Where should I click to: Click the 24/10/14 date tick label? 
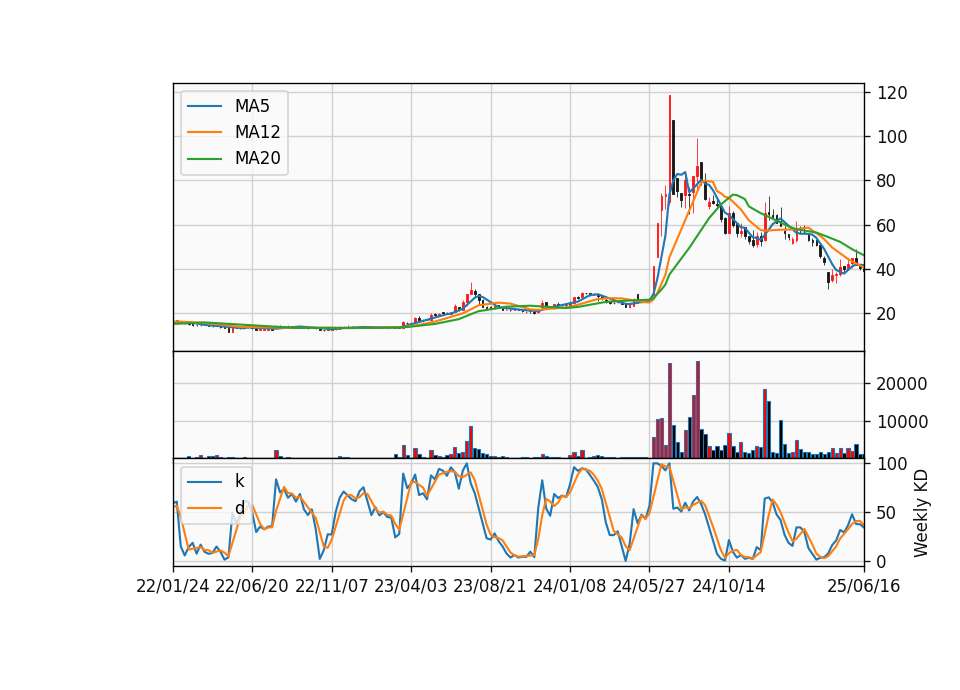(x=728, y=586)
